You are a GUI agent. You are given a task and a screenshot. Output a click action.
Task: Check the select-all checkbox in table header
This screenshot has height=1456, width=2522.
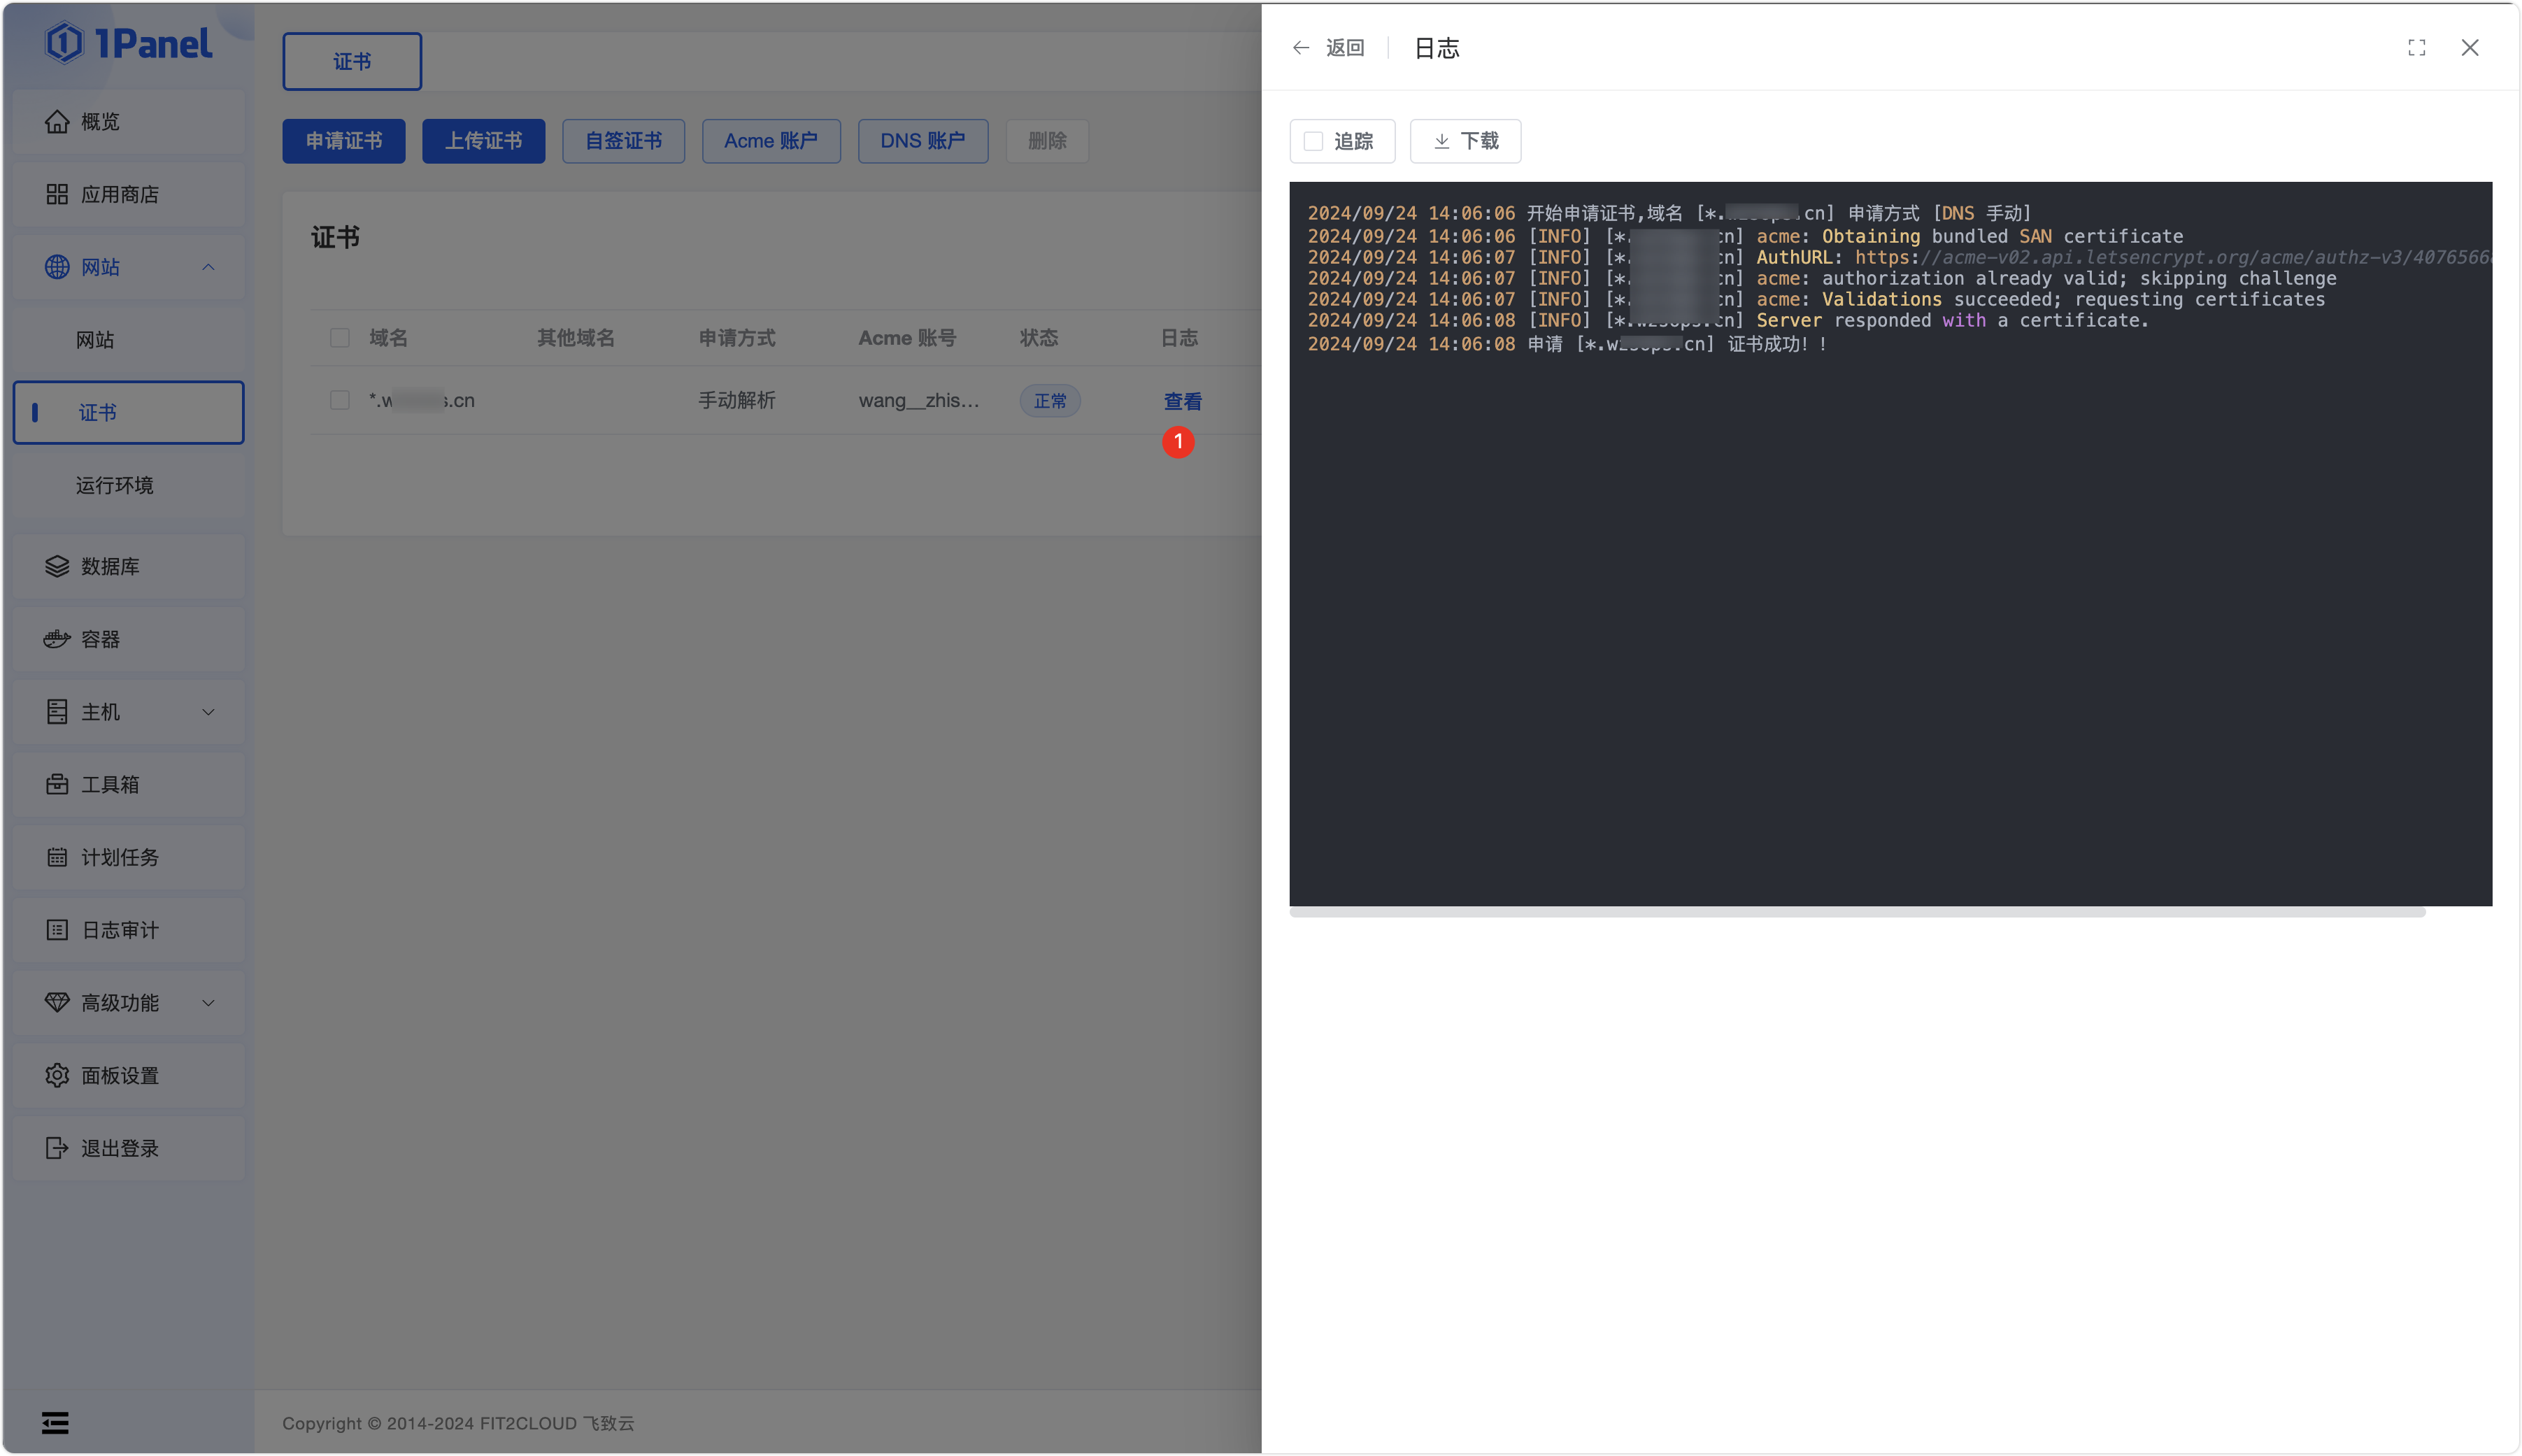click(x=340, y=338)
